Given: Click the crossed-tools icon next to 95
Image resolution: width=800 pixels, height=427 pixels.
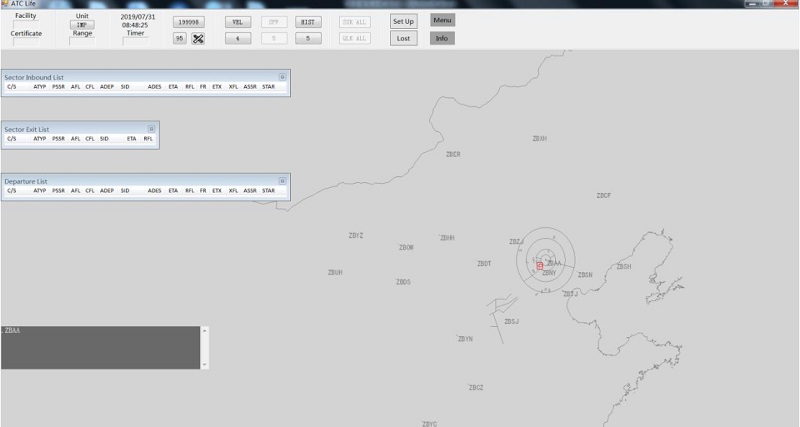Looking at the screenshot, I should (198, 38).
